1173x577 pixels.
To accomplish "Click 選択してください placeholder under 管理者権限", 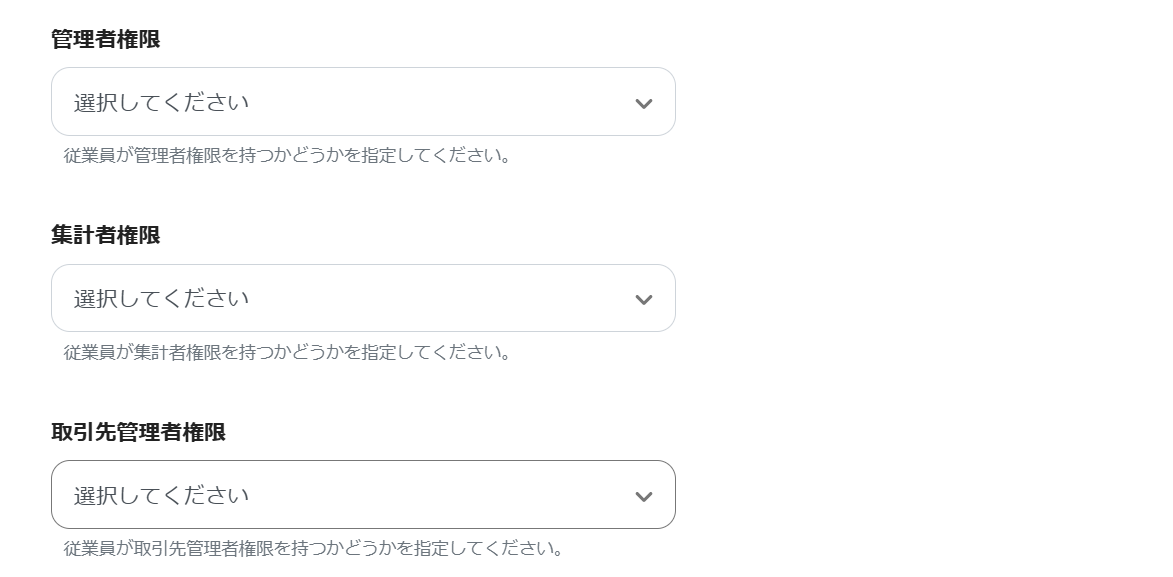I will [161, 102].
